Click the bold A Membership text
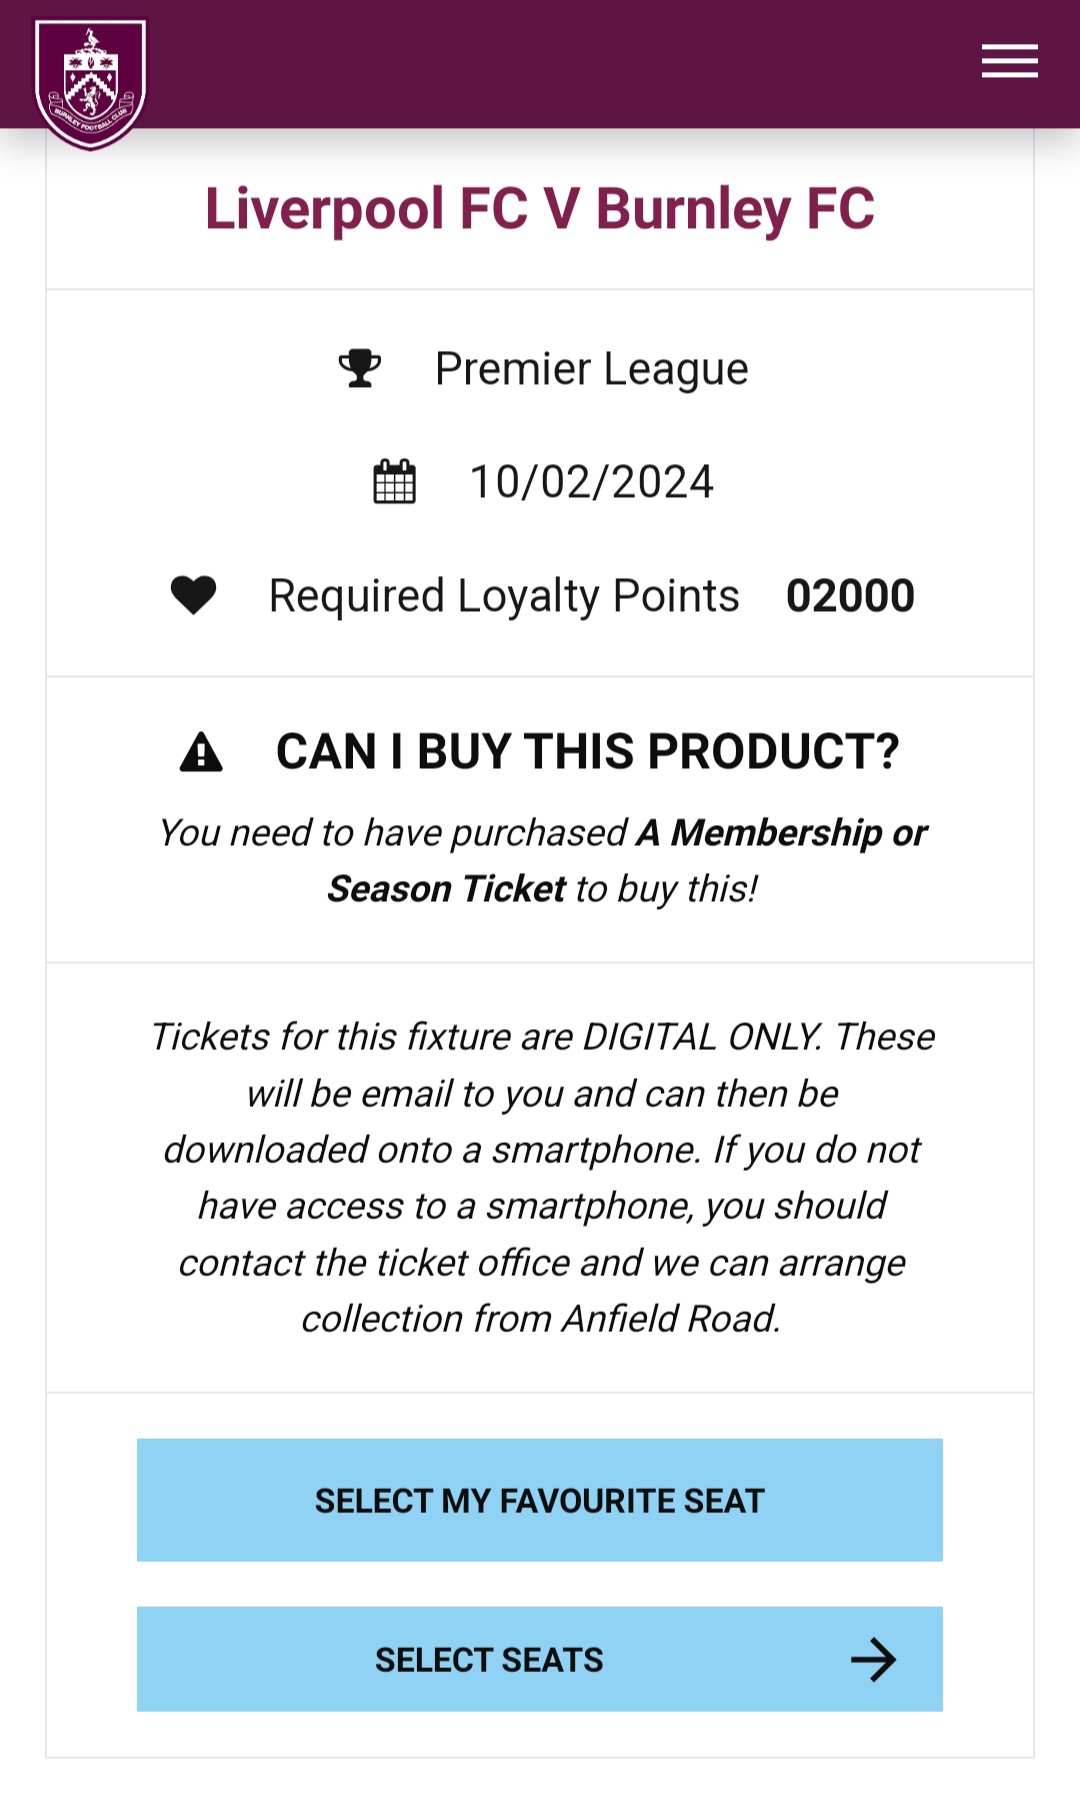 759,832
